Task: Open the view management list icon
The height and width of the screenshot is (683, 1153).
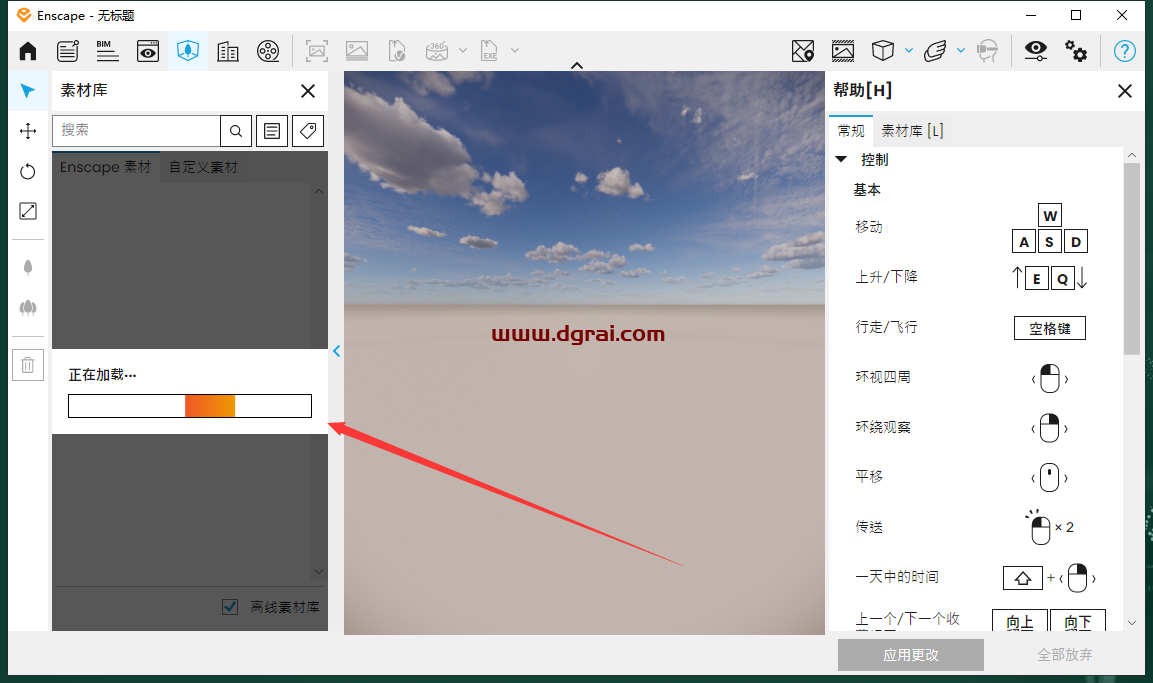Action: [x=68, y=51]
